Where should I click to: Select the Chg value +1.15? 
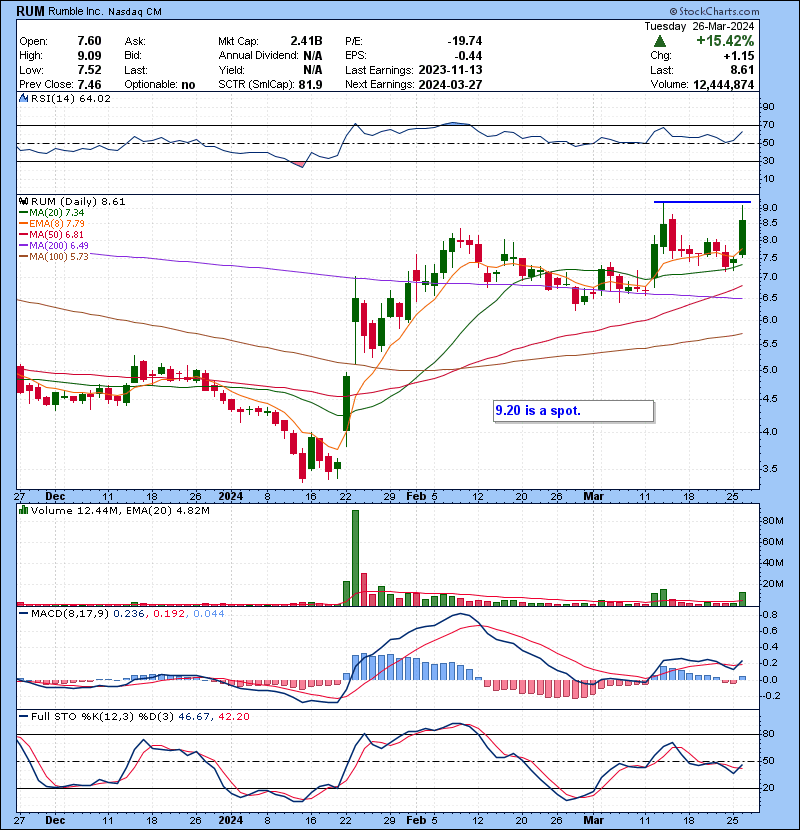[x=739, y=56]
